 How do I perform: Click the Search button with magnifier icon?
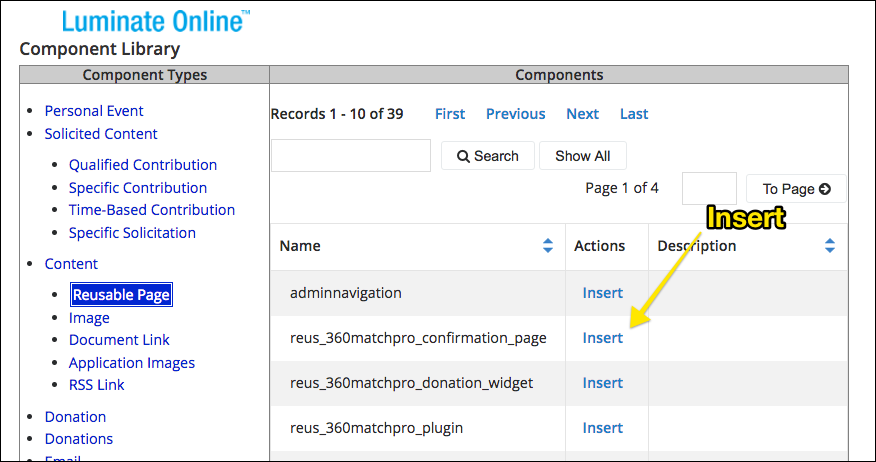coord(487,156)
